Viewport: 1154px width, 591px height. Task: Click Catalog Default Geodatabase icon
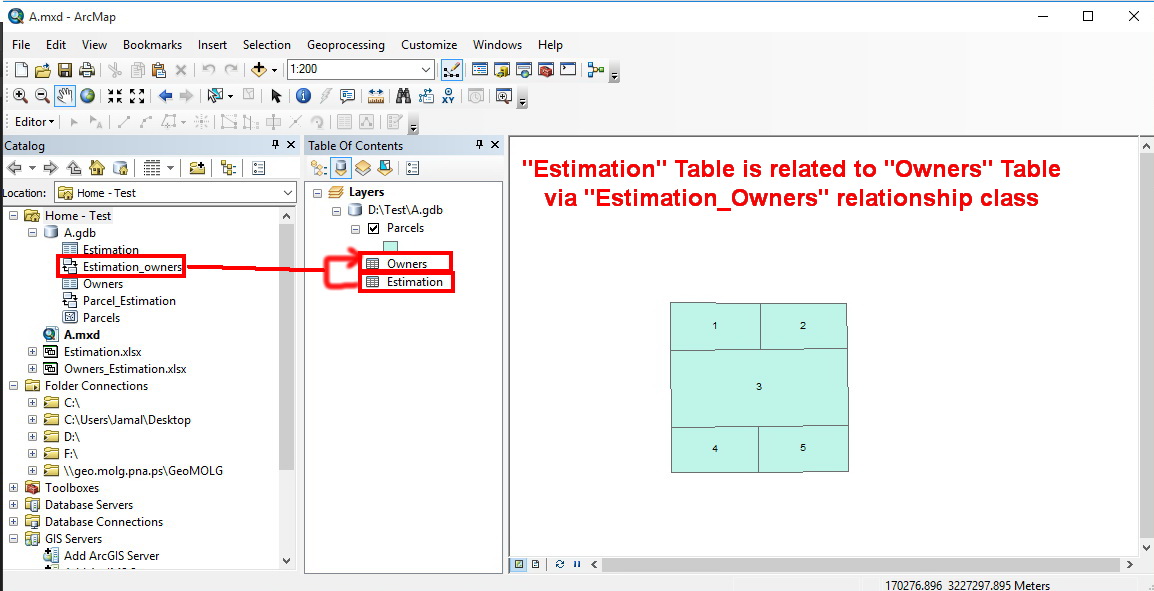click(120, 168)
